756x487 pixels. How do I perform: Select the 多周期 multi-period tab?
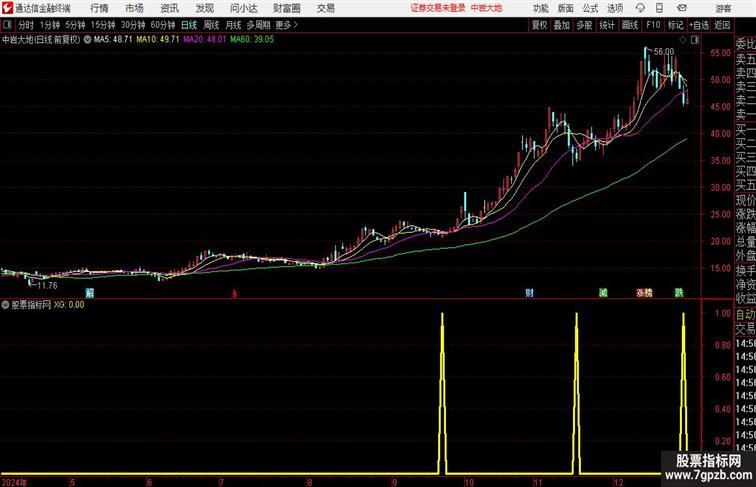(258, 25)
